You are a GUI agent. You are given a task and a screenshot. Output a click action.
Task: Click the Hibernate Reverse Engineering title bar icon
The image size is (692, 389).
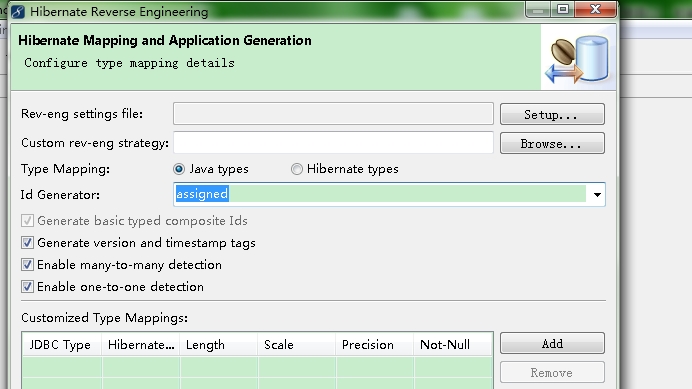[18, 11]
